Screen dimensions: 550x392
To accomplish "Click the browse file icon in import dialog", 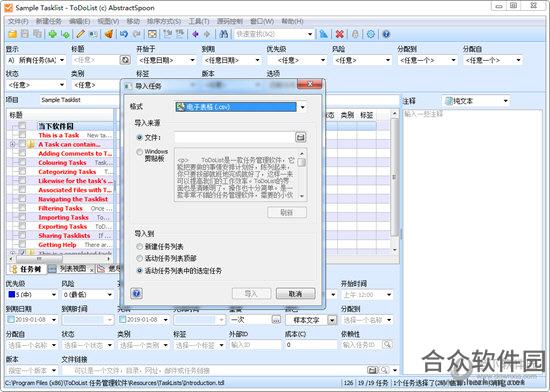I will pyautogui.click(x=301, y=137).
